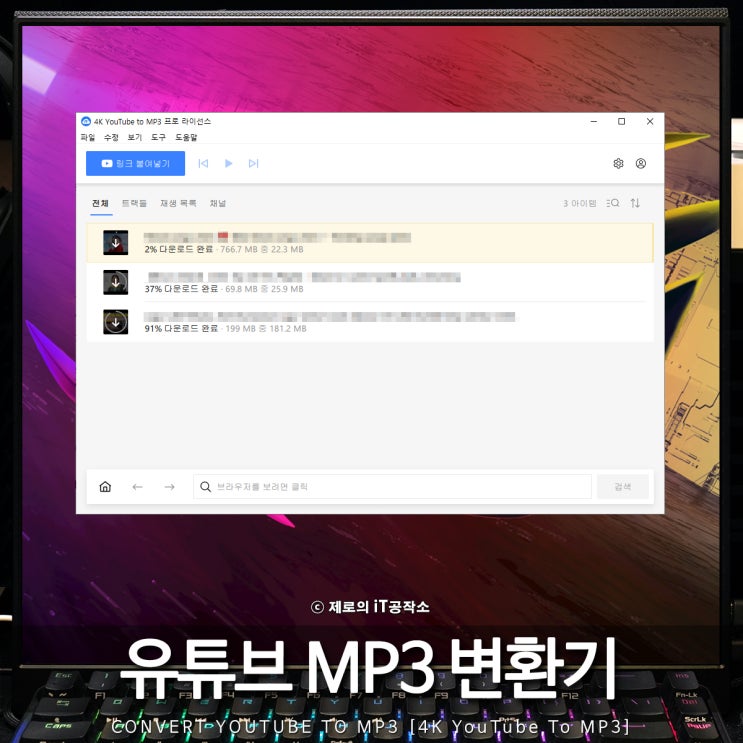Open the 보기 menu
This screenshot has width=743, height=743.
135,137
